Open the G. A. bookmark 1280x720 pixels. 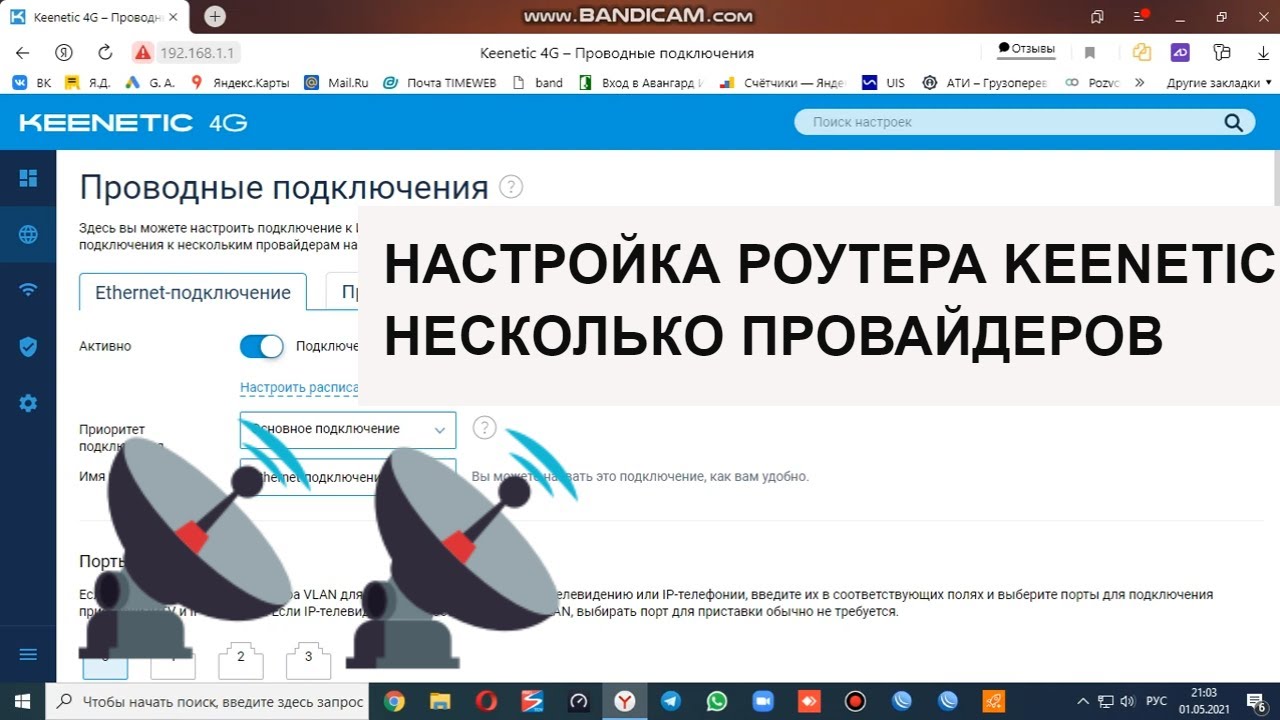coord(150,83)
